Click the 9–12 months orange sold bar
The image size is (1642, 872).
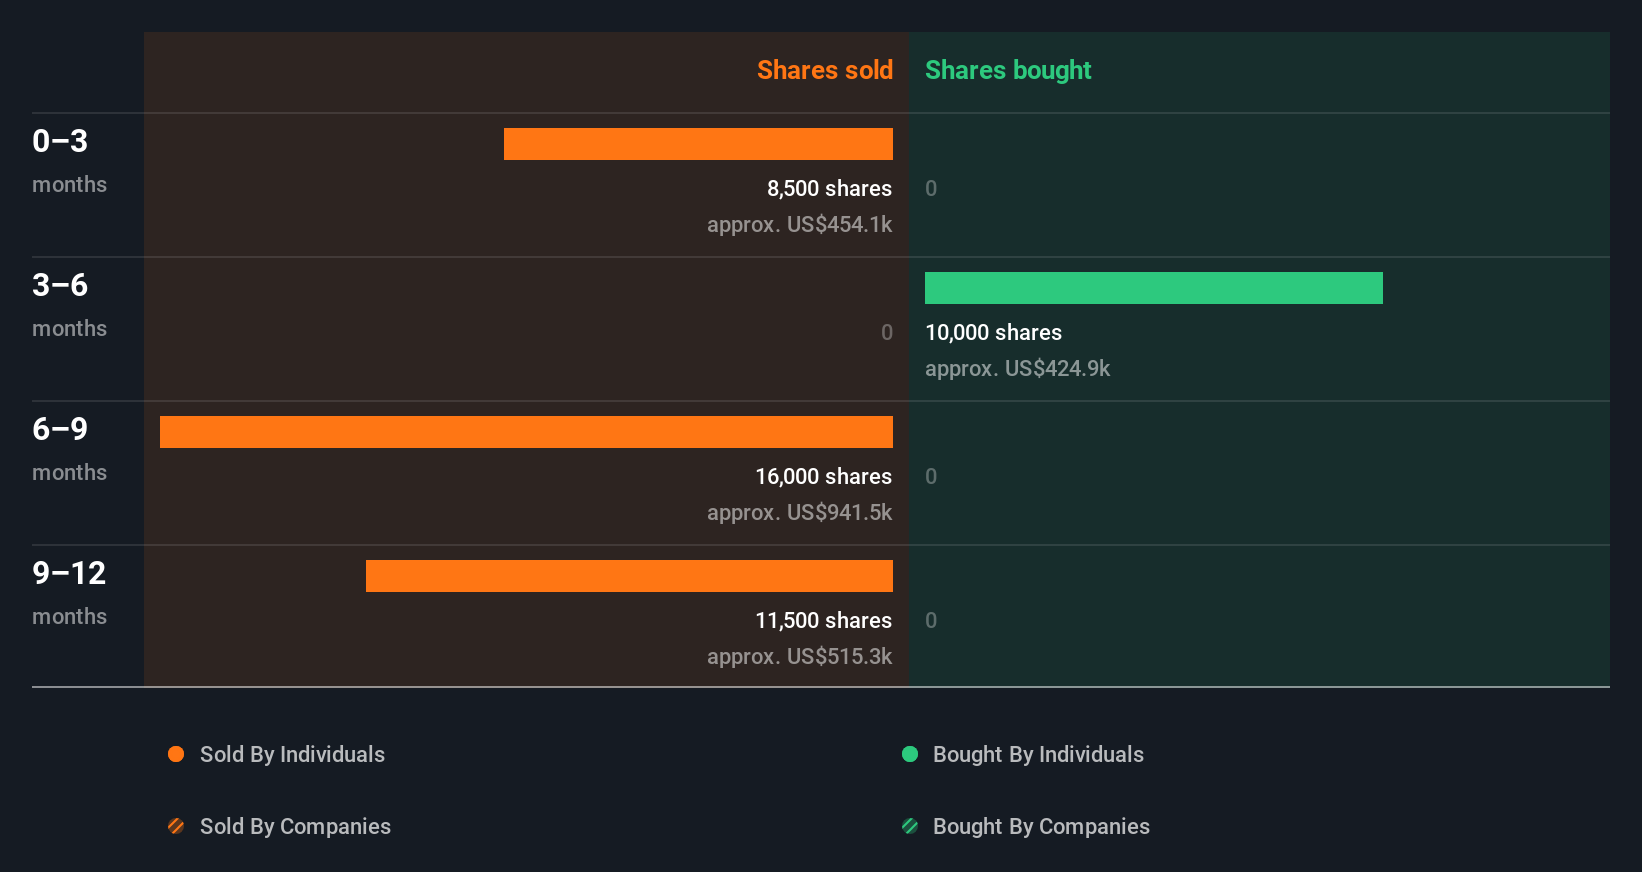[629, 576]
